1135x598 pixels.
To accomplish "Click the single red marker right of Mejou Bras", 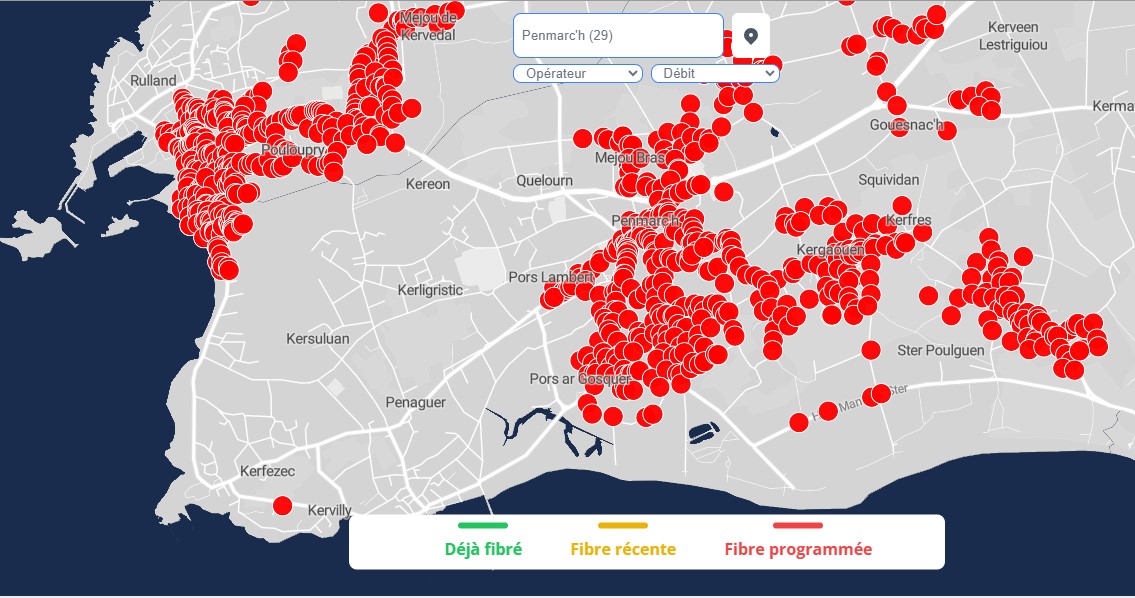I will (724, 191).
